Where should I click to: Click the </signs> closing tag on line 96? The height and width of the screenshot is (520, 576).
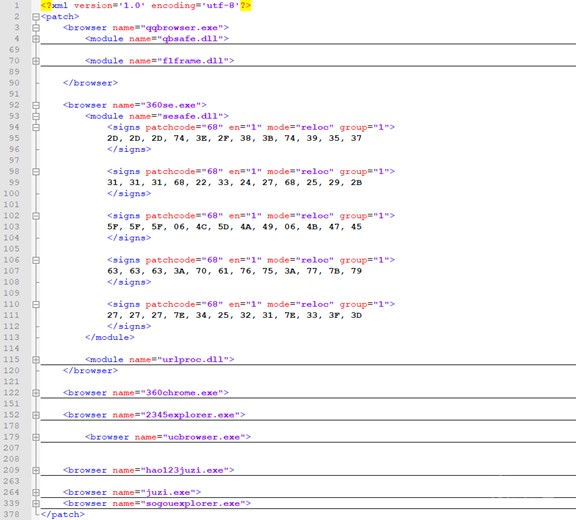(129, 149)
